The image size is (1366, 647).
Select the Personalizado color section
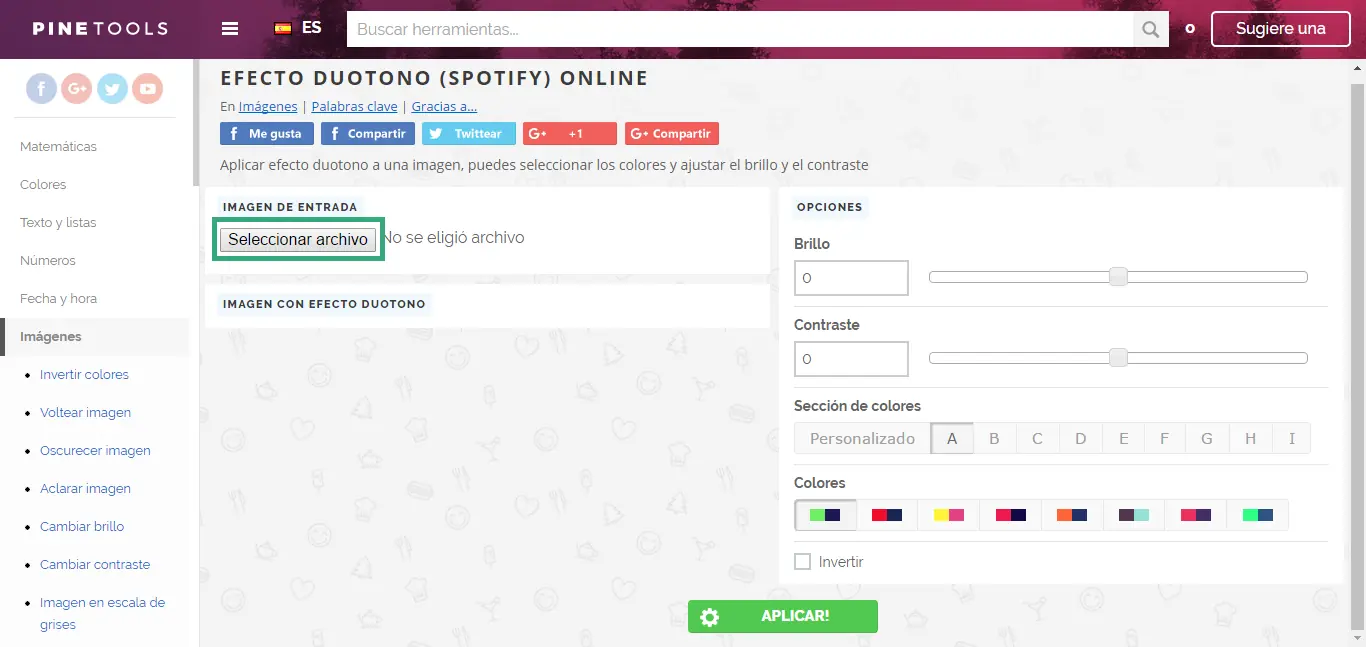point(862,438)
